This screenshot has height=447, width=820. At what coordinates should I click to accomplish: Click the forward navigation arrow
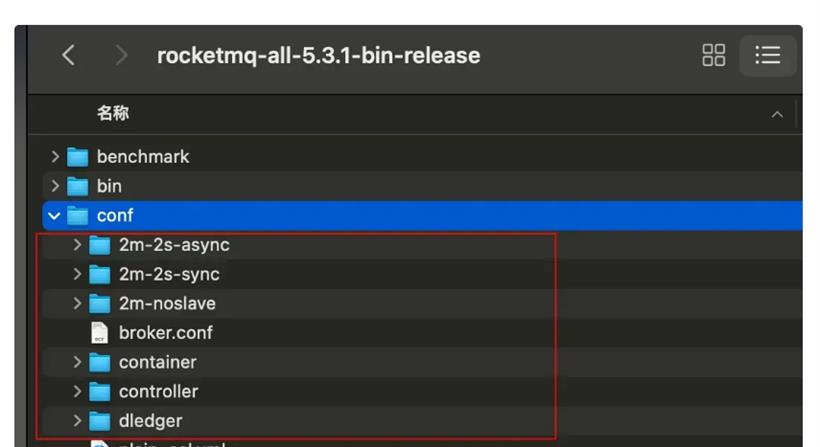point(121,55)
